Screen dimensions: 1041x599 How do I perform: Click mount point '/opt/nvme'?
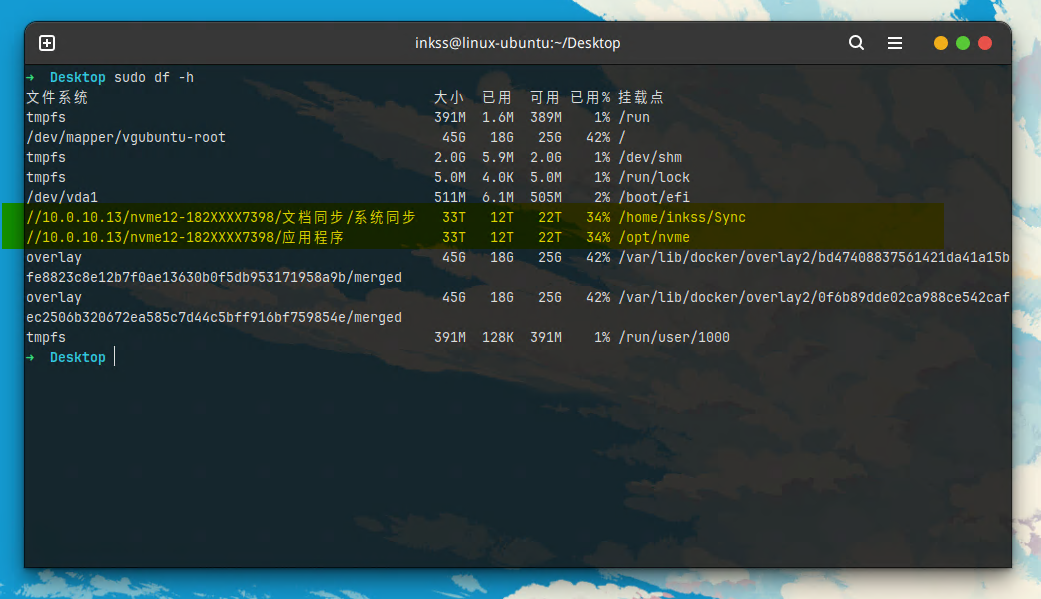pos(654,237)
